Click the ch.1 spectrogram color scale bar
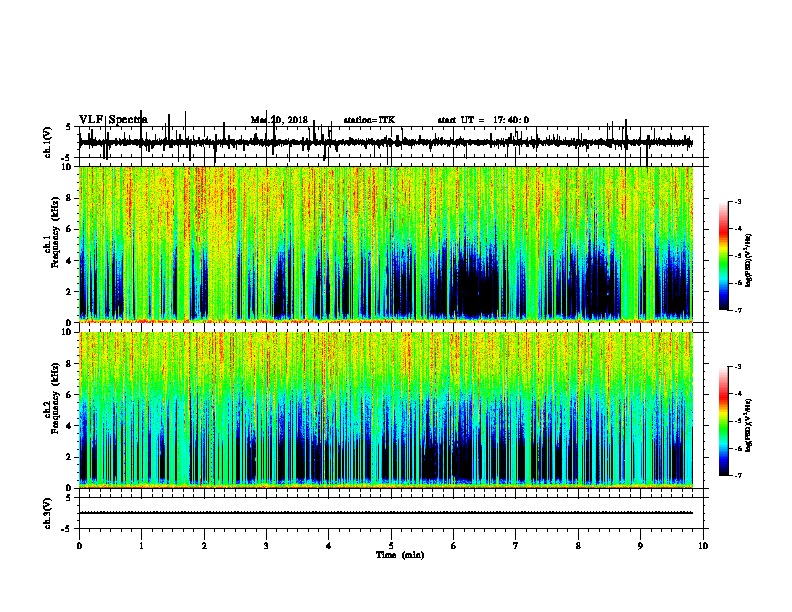 pos(724,256)
